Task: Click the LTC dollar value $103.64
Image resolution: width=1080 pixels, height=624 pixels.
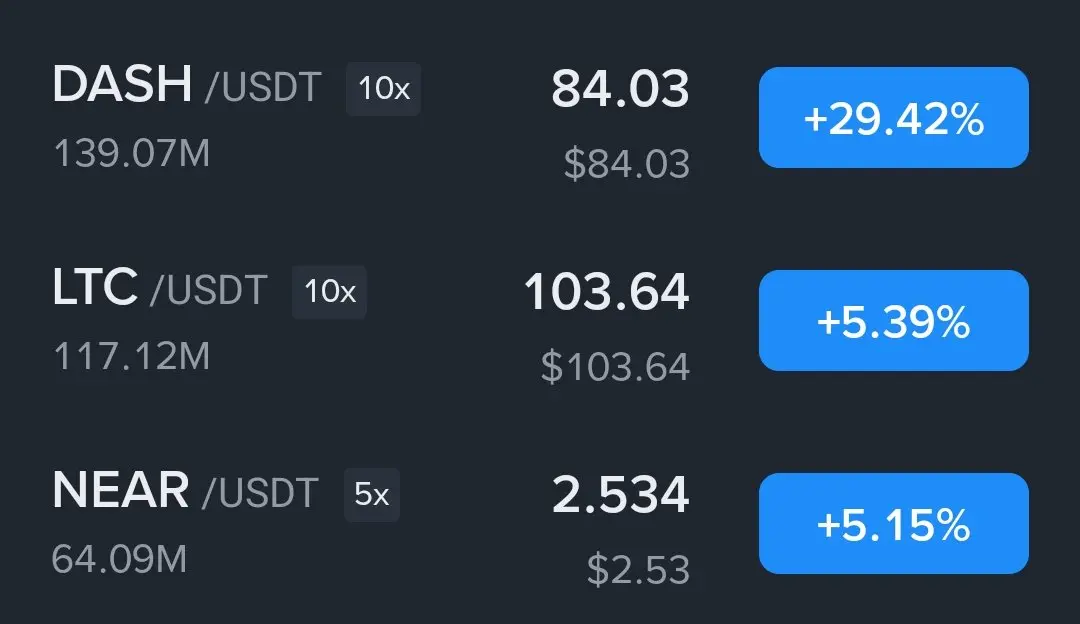Action: click(615, 366)
